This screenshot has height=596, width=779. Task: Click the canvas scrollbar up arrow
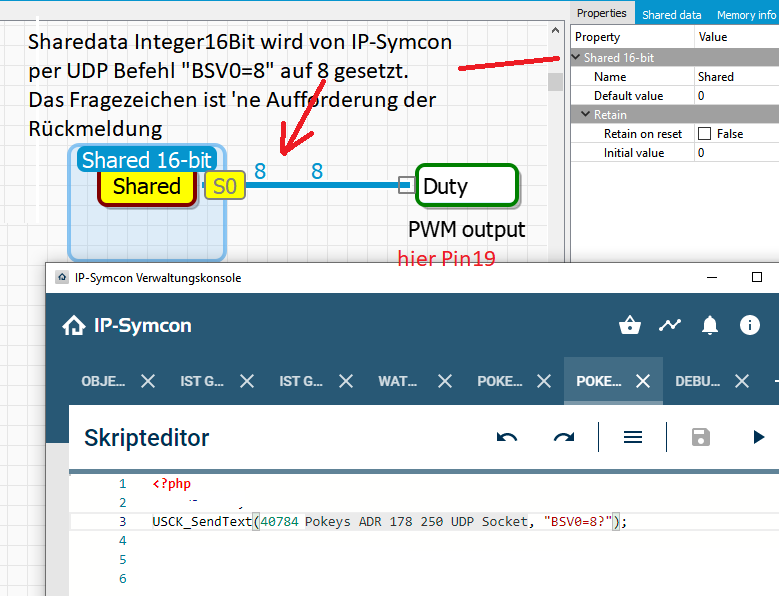click(x=555, y=31)
